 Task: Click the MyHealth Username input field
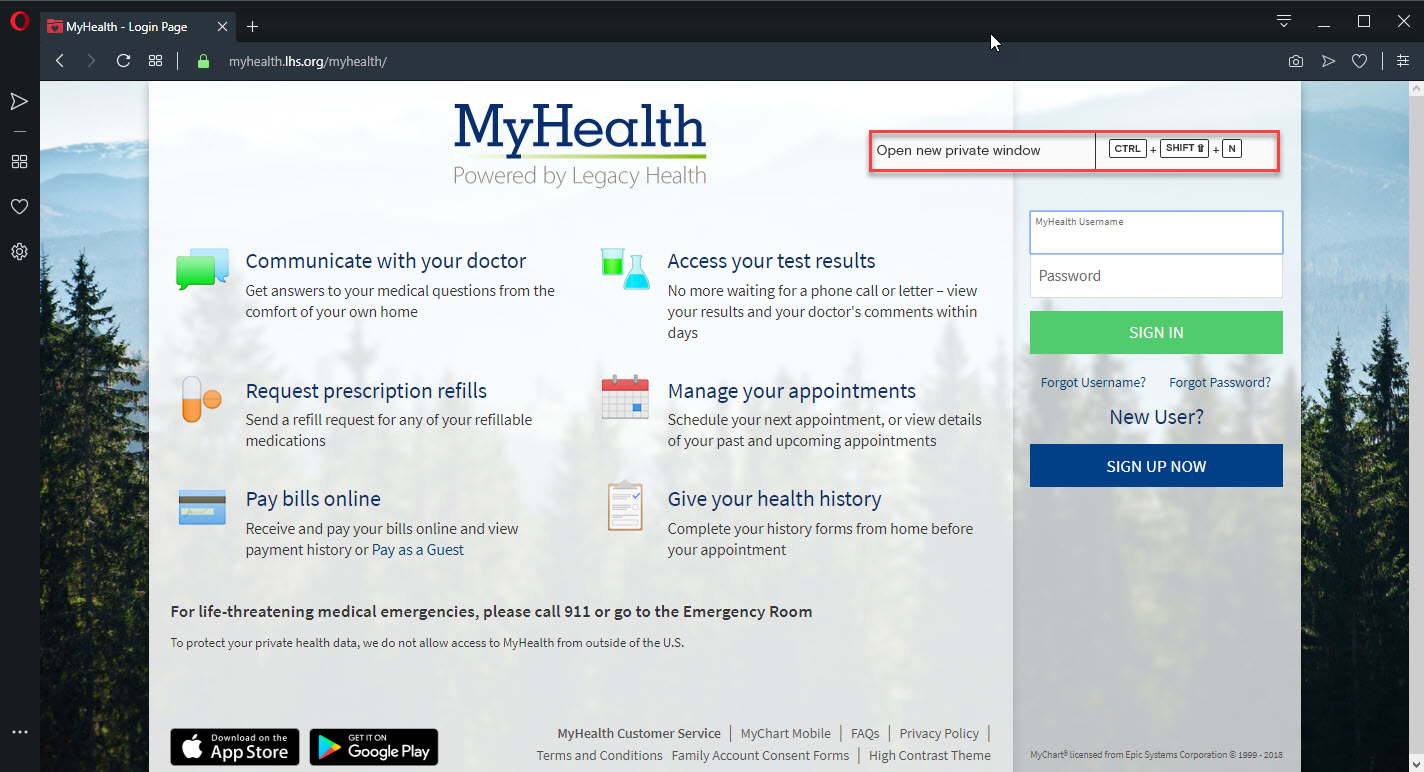pyautogui.click(x=1155, y=231)
